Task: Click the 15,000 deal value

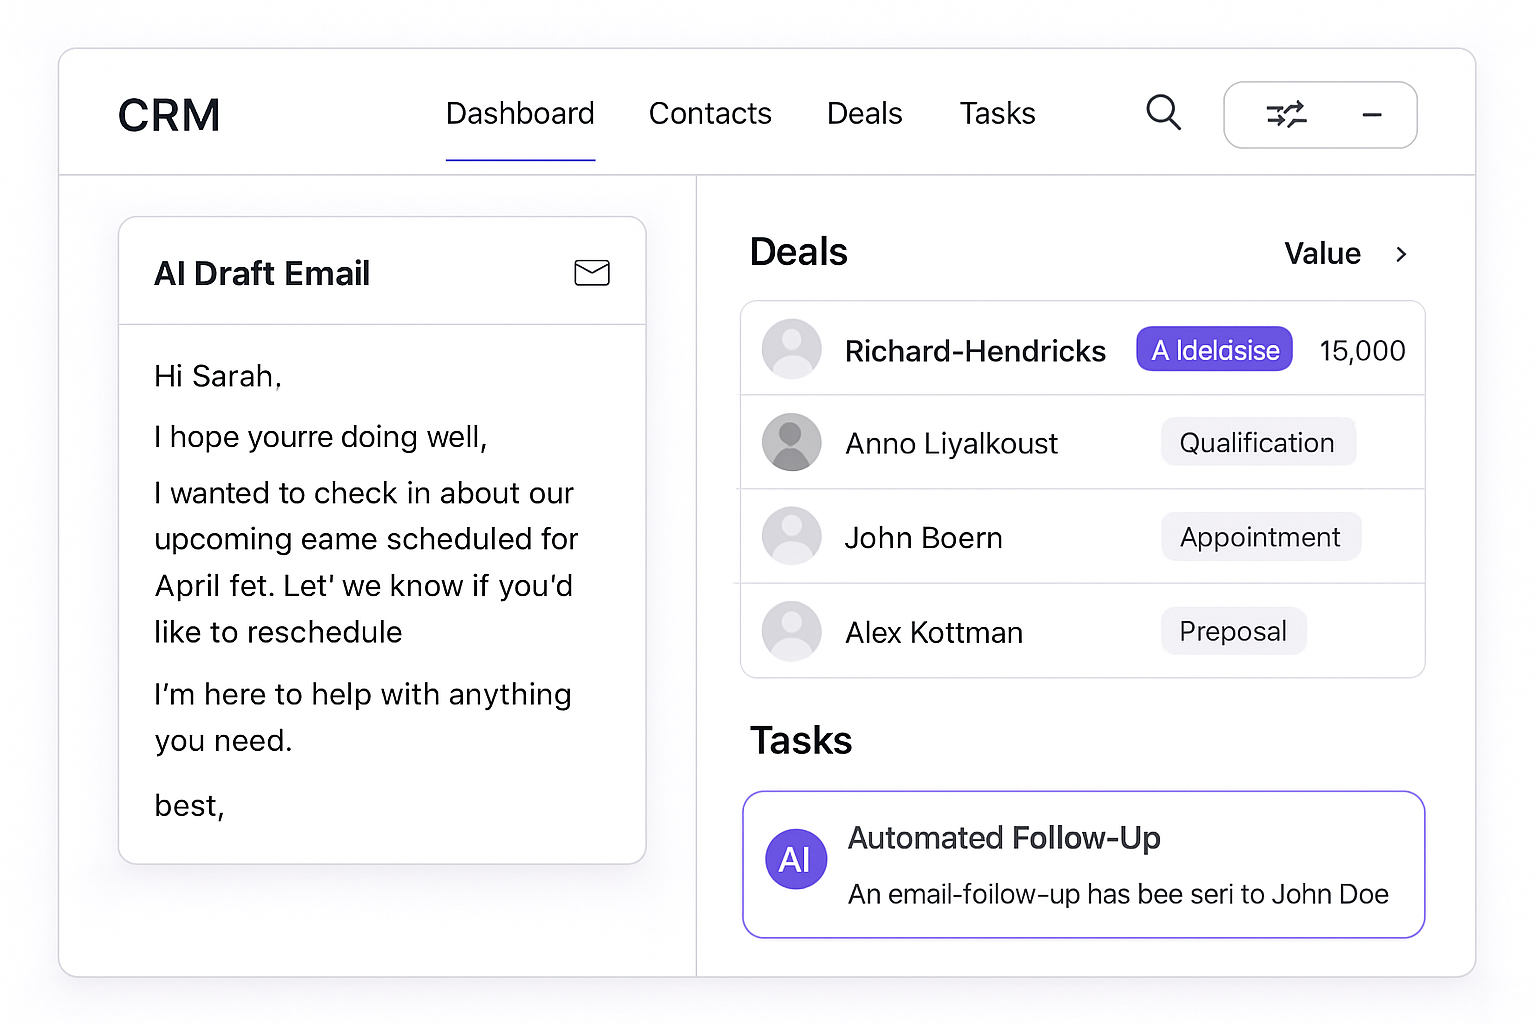Action: click(1362, 351)
